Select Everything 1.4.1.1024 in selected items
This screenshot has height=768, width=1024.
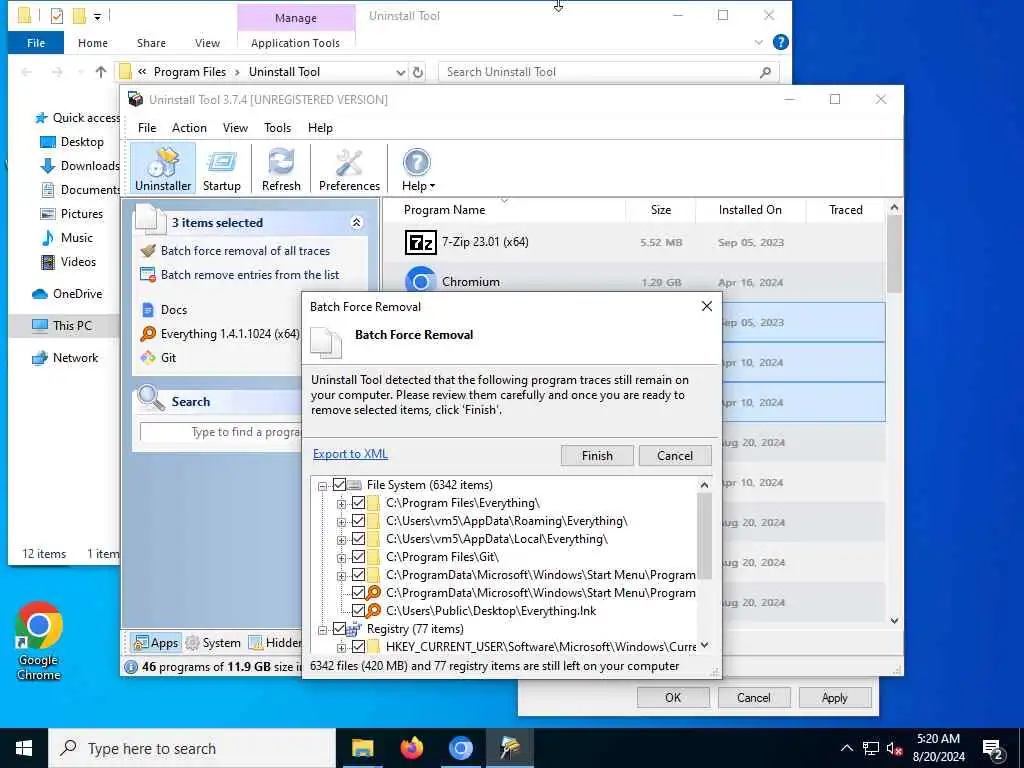pyautogui.click(x=220, y=334)
